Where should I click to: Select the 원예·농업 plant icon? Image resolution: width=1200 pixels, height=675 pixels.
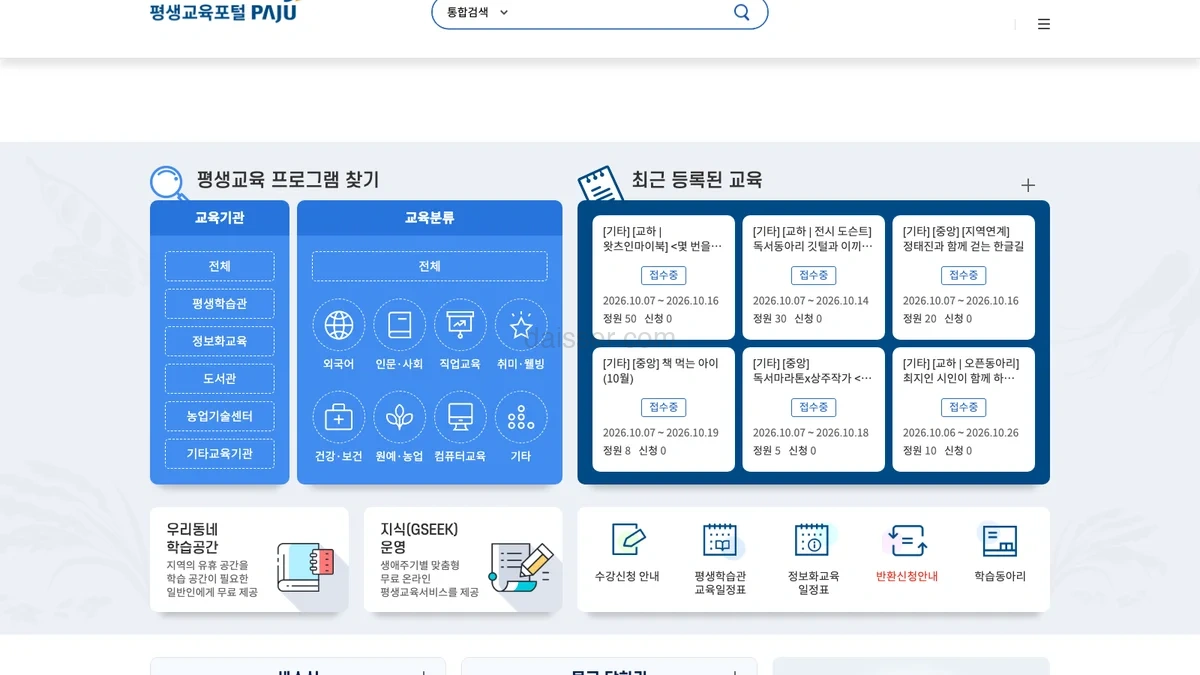pos(400,417)
